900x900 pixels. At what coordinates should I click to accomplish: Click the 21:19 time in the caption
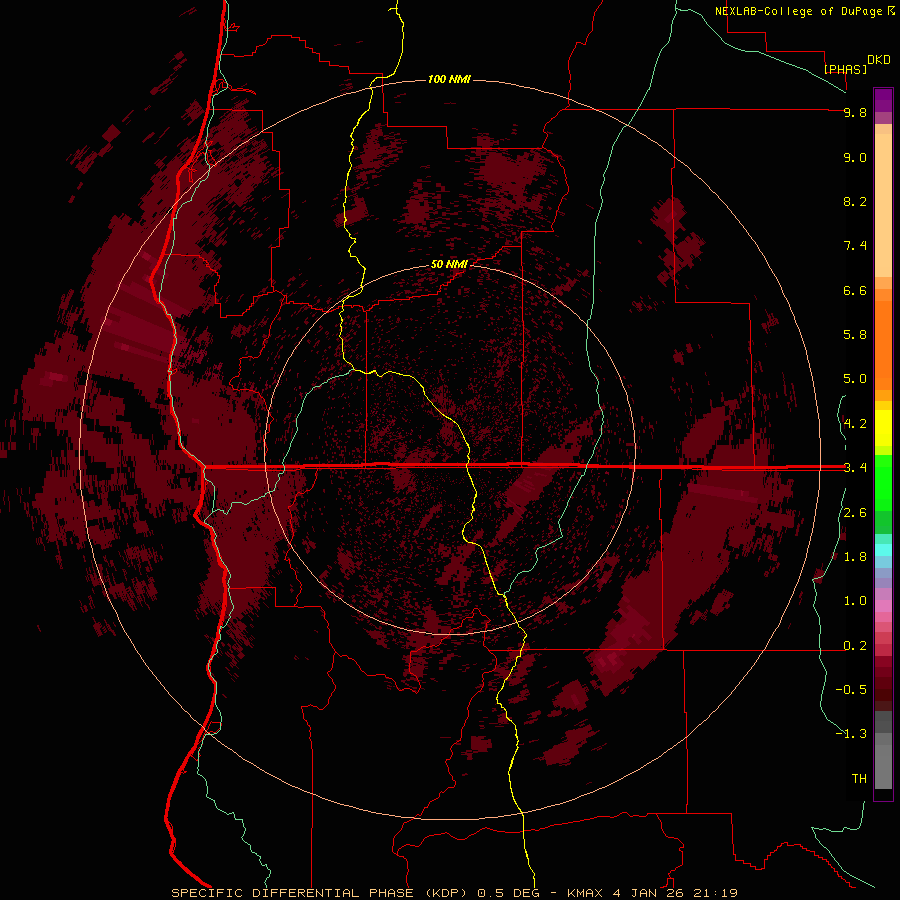point(718,893)
